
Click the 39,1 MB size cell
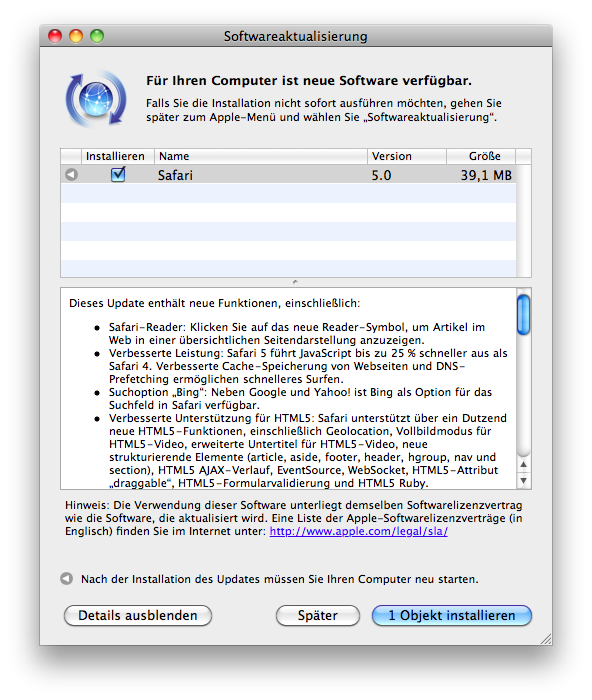pos(486,175)
